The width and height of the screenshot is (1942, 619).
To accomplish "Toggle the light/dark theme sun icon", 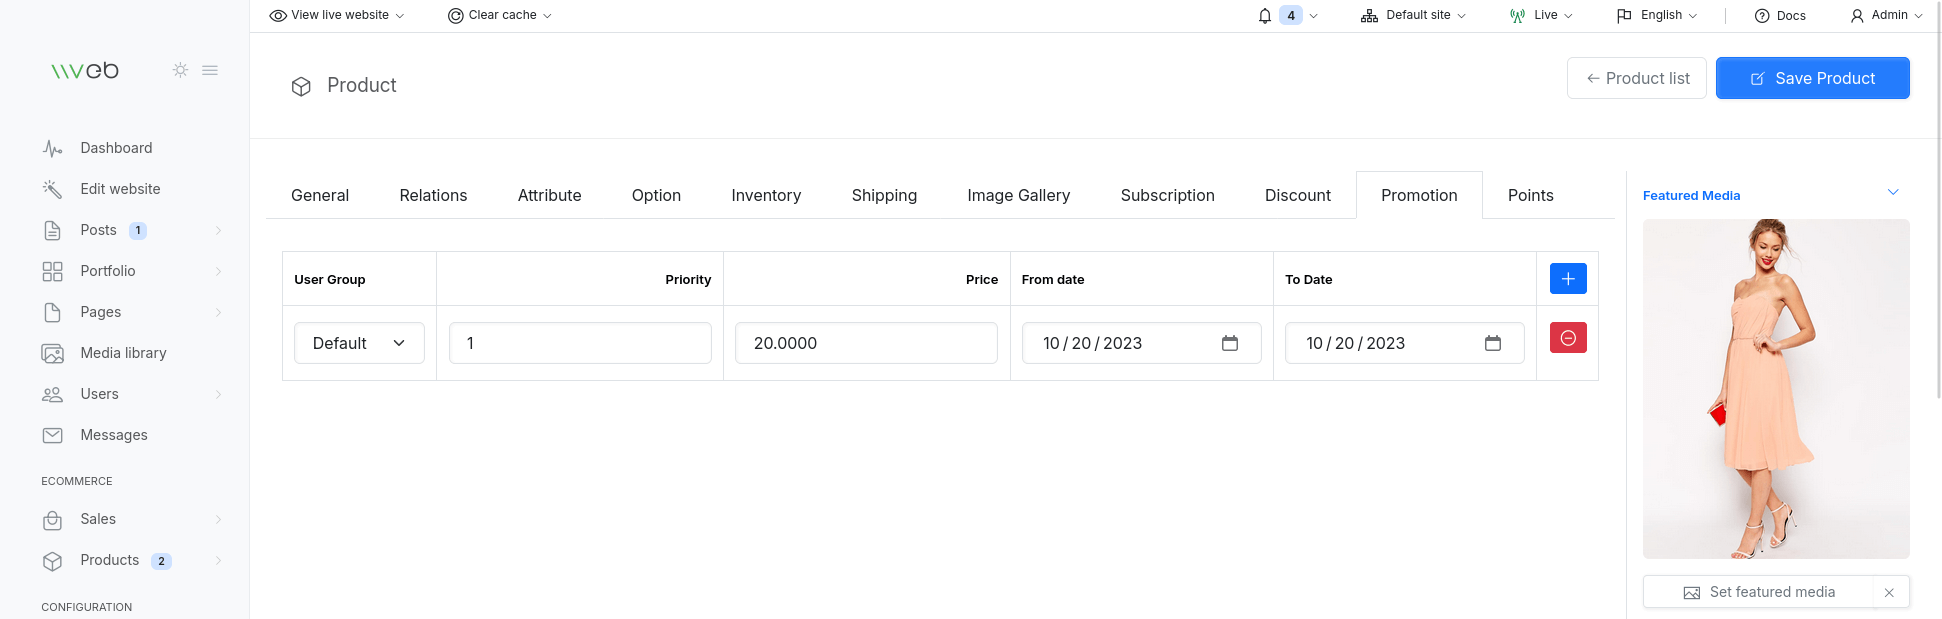I will click(180, 70).
